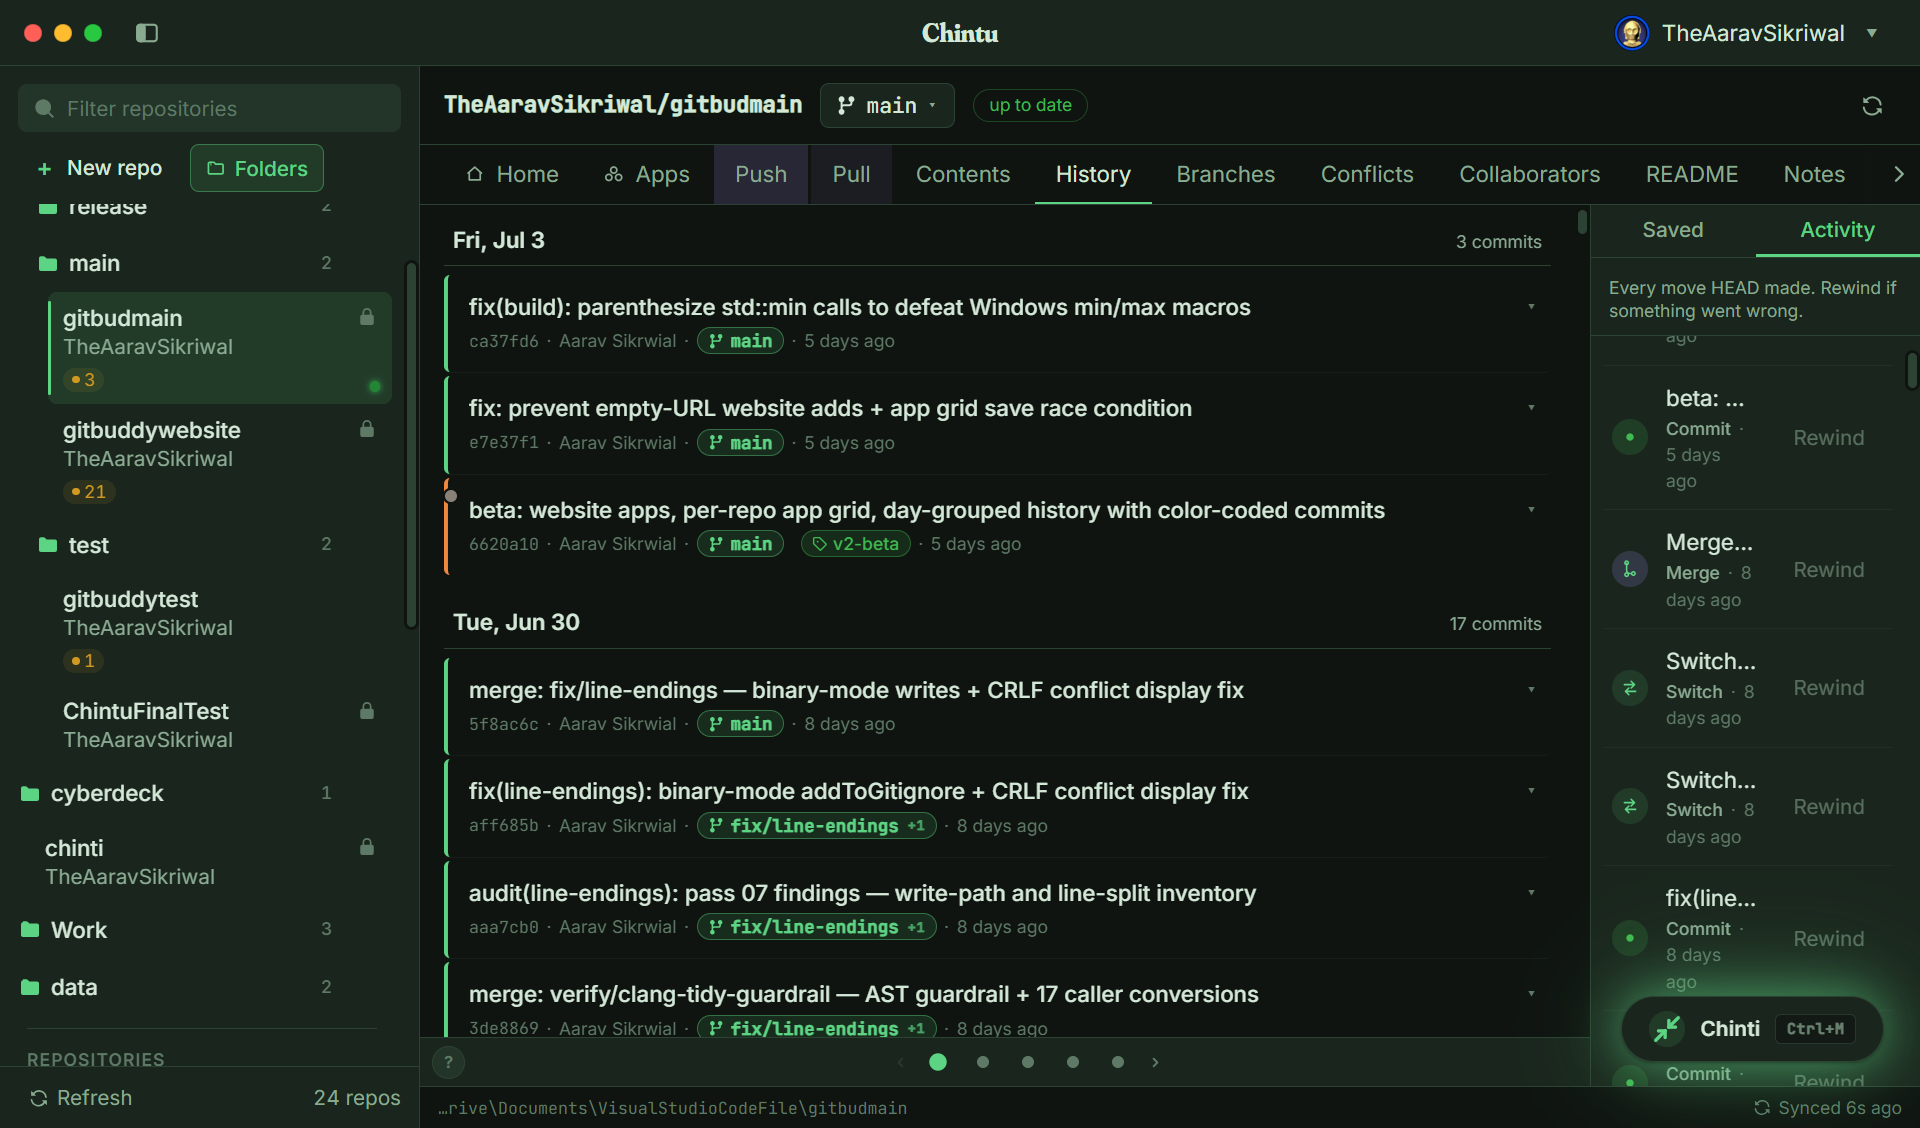Screen dimensions: 1920x1128
Task: Click the v2-beta tag badge
Action: pos(855,544)
